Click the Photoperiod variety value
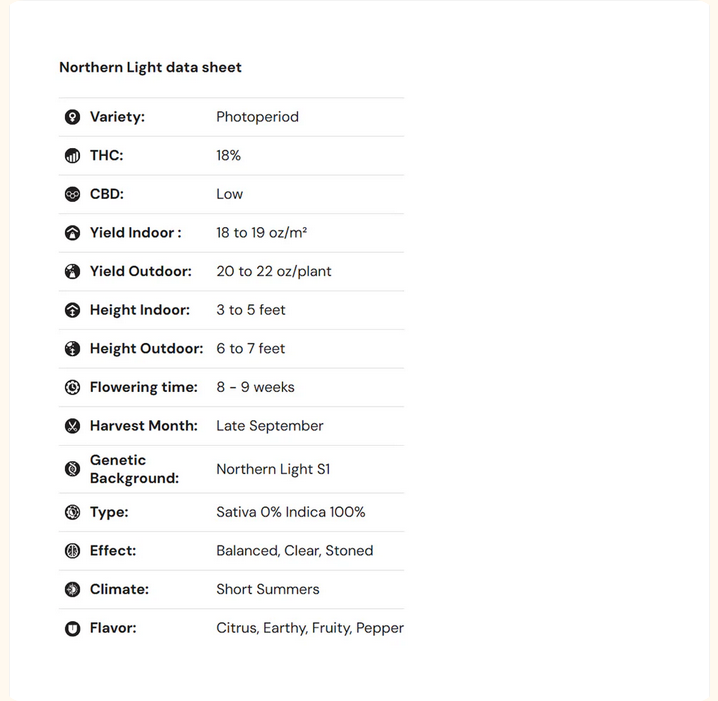This screenshot has width=718, height=701. pyautogui.click(x=257, y=117)
